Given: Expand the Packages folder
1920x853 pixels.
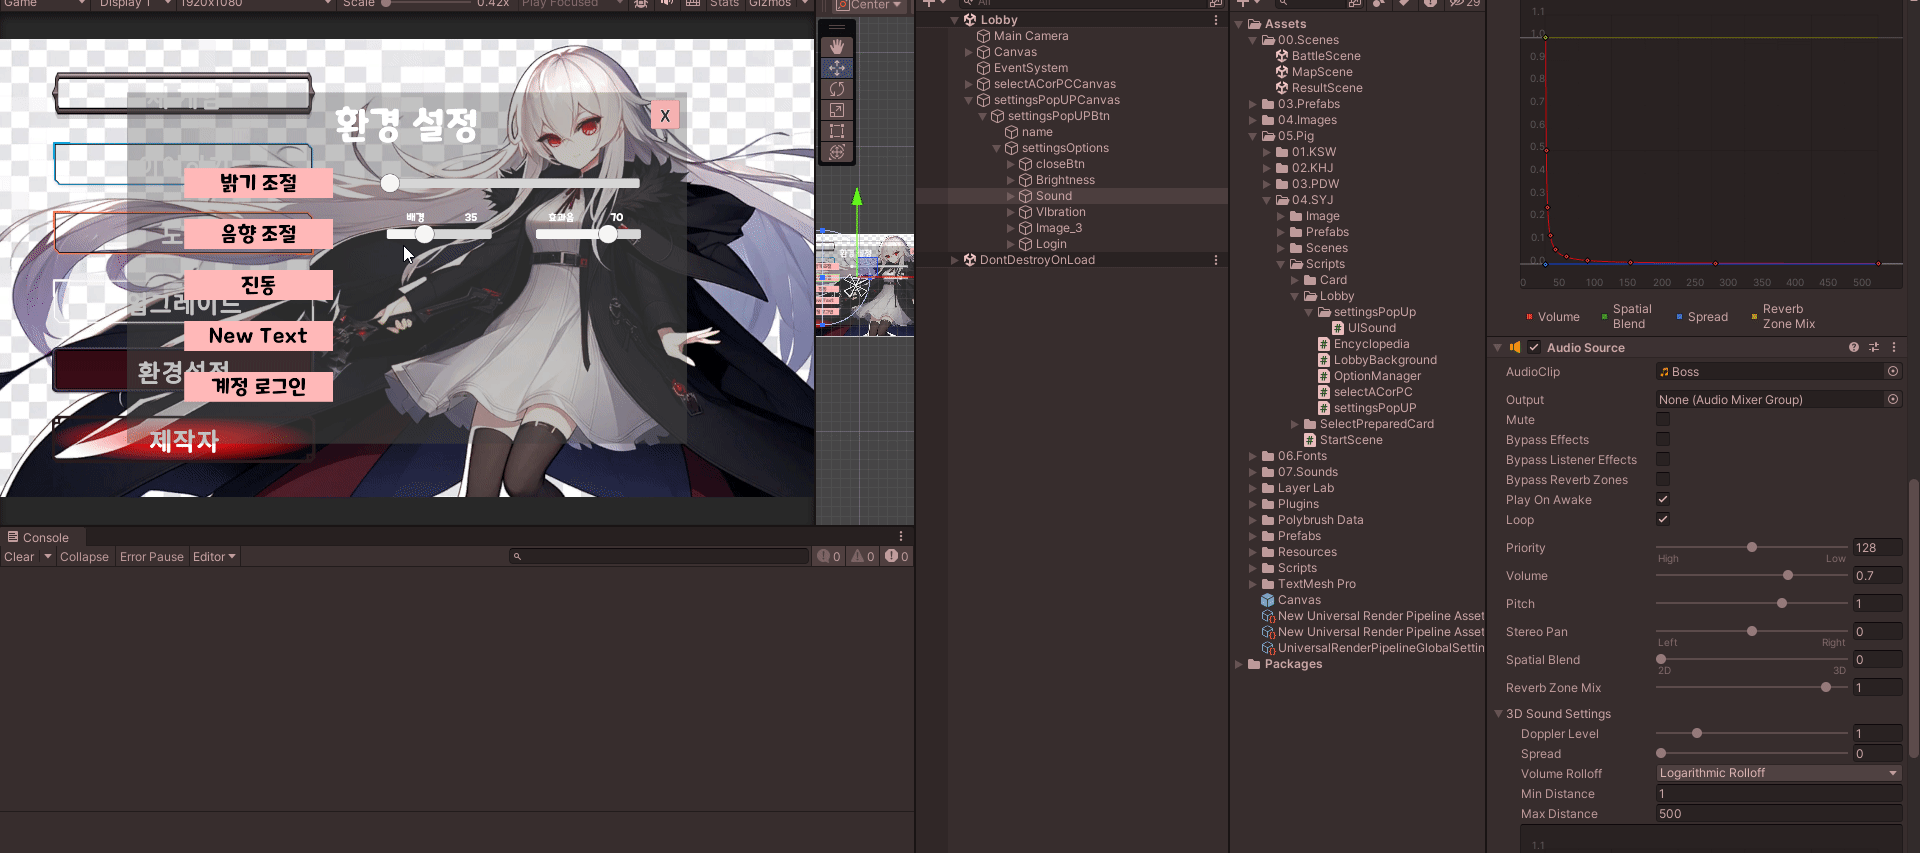Looking at the screenshot, I should (1239, 664).
